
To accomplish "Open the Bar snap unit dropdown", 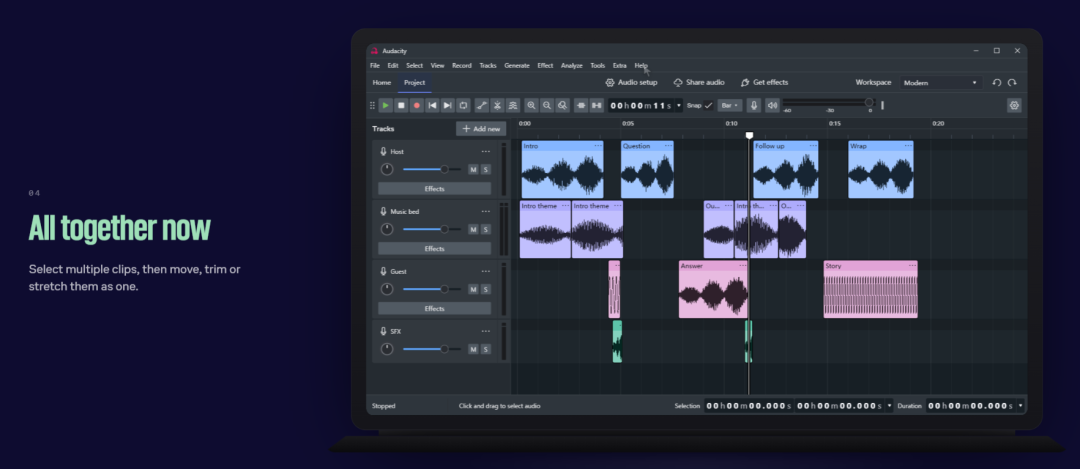I will pos(729,105).
